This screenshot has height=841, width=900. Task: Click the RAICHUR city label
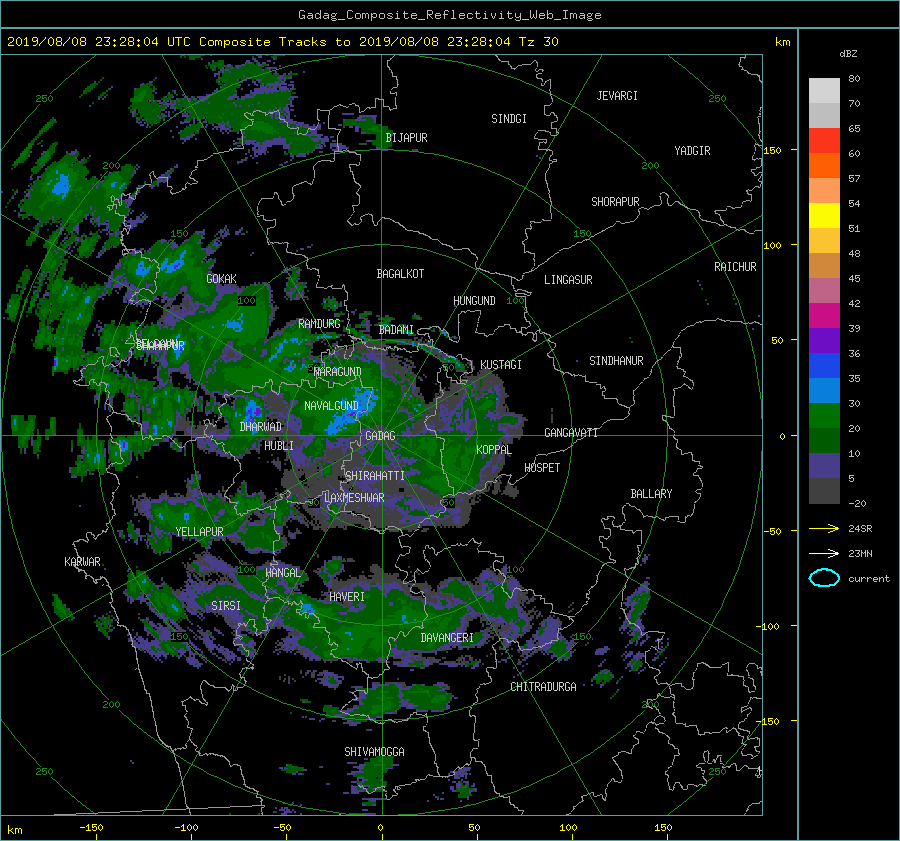tap(735, 267)
